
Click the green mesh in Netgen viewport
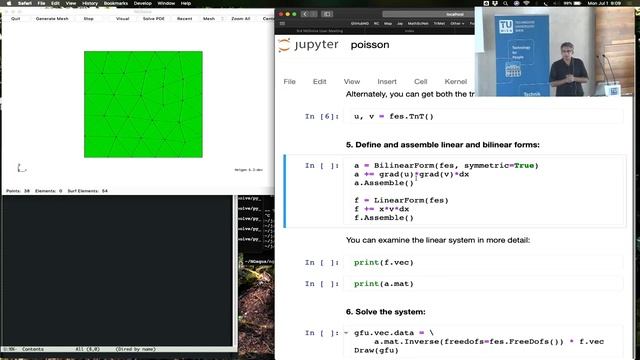pyautogui.click(x=143, y=104)
